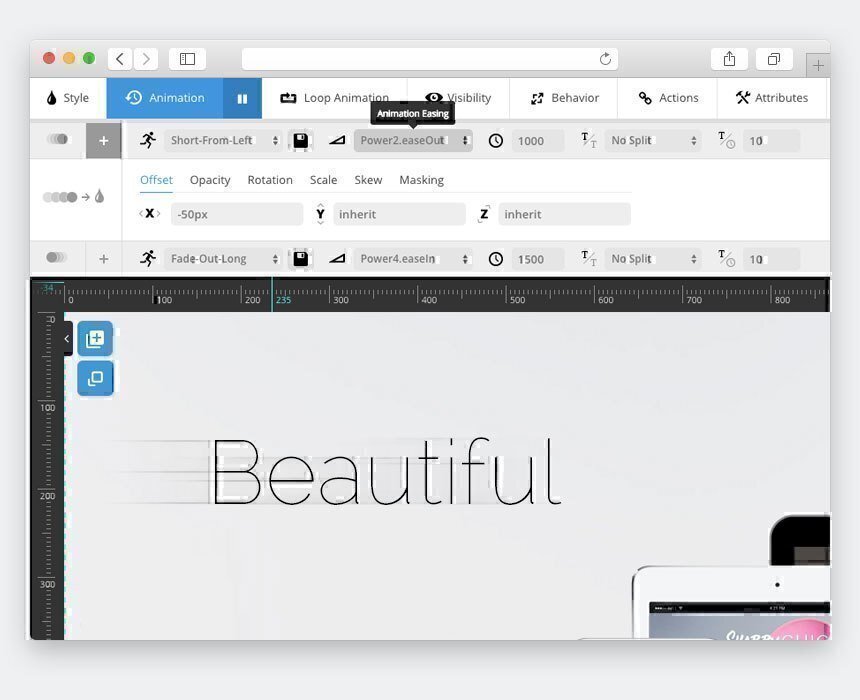The image size is (860, 700).
Task: Expand the Power2.easeOut easing dropdown
Action: click(x=413, y=141)
